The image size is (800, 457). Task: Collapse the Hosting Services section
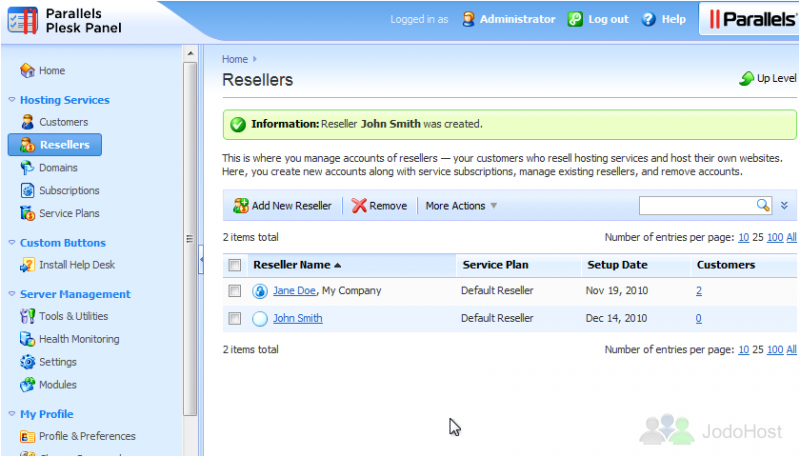coord(12,99)
